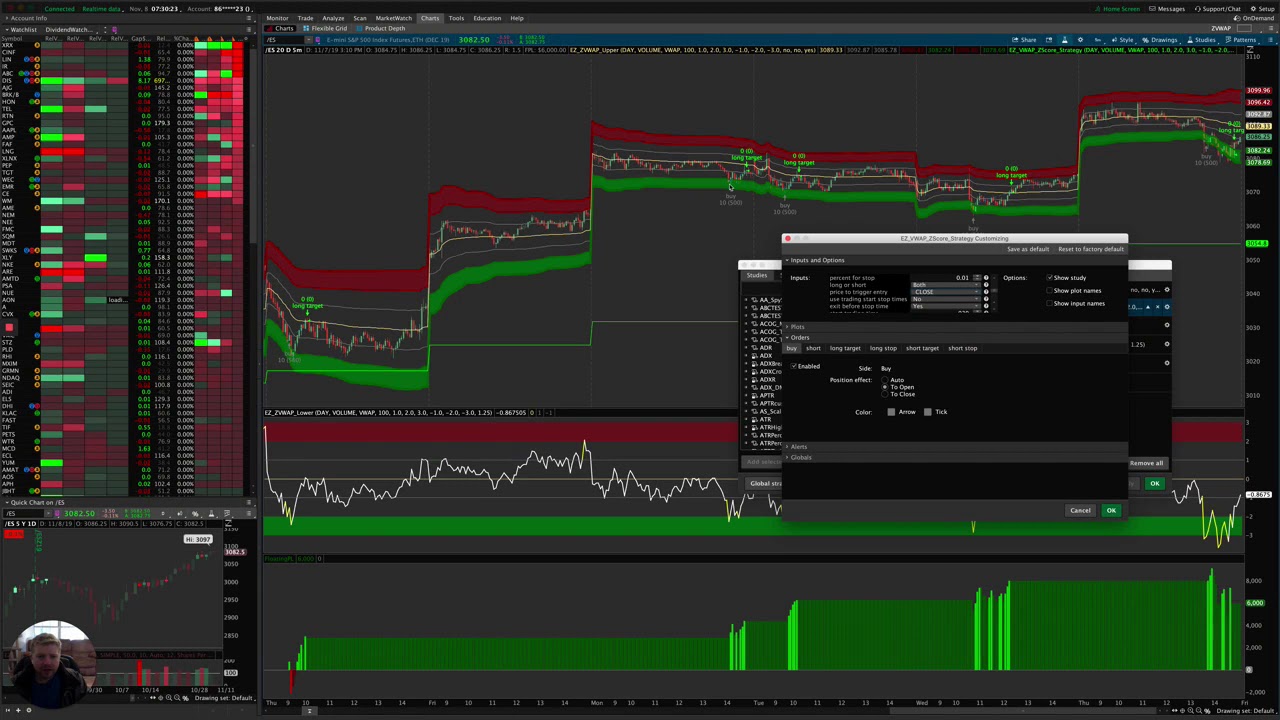Viewport: 1280px width, 720px height.
Task: Open Studies menu in chart toolbar
Action: [1201, 39]
